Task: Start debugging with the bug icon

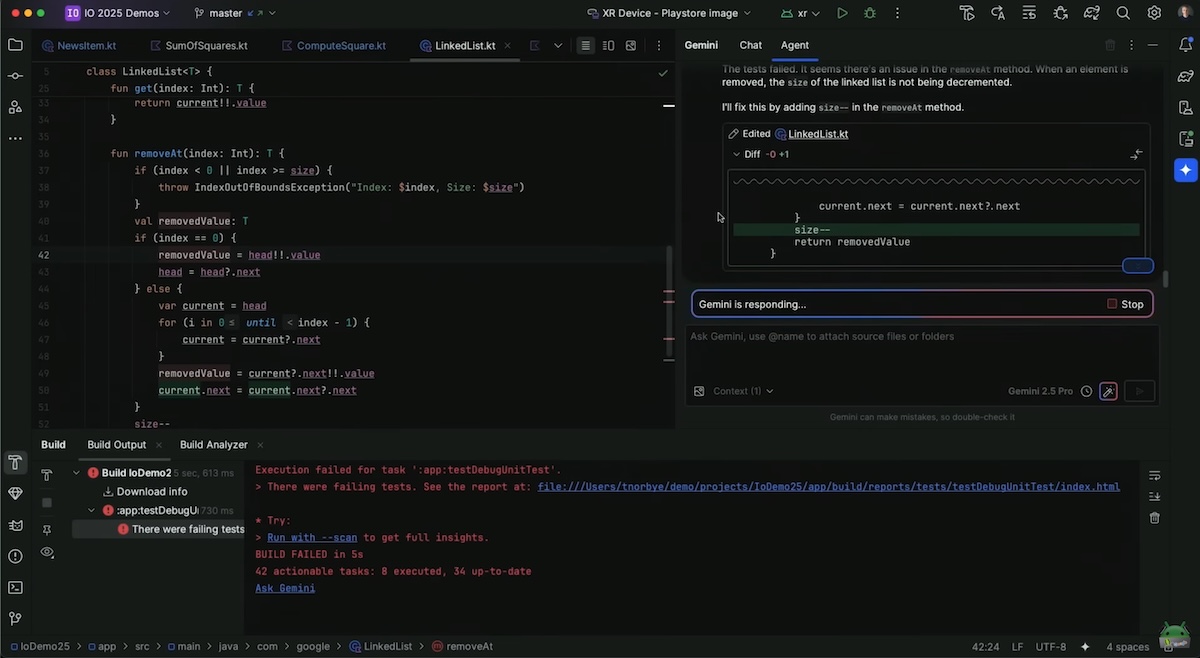Action: click(869, 13)
